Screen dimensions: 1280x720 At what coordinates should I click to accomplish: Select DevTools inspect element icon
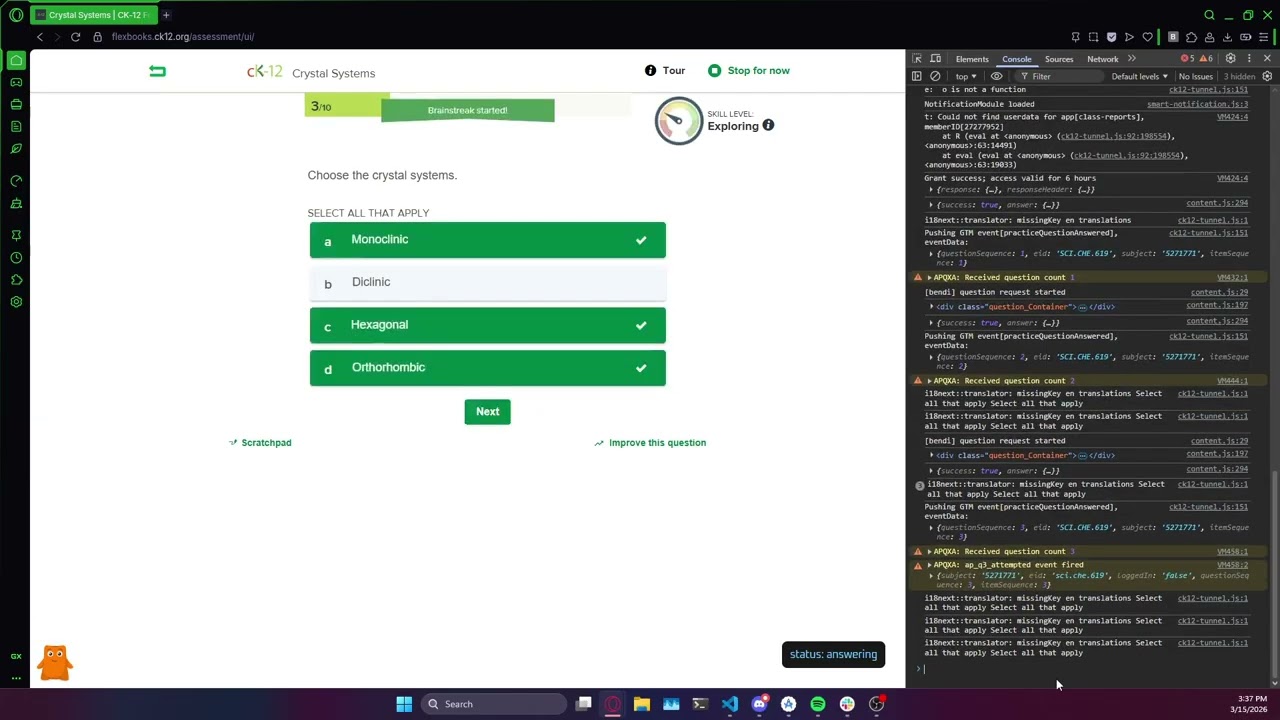917,59
